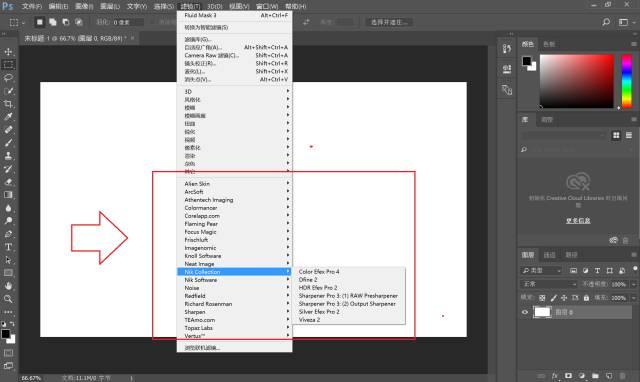Select the Zoom tool

click(8, 299)
